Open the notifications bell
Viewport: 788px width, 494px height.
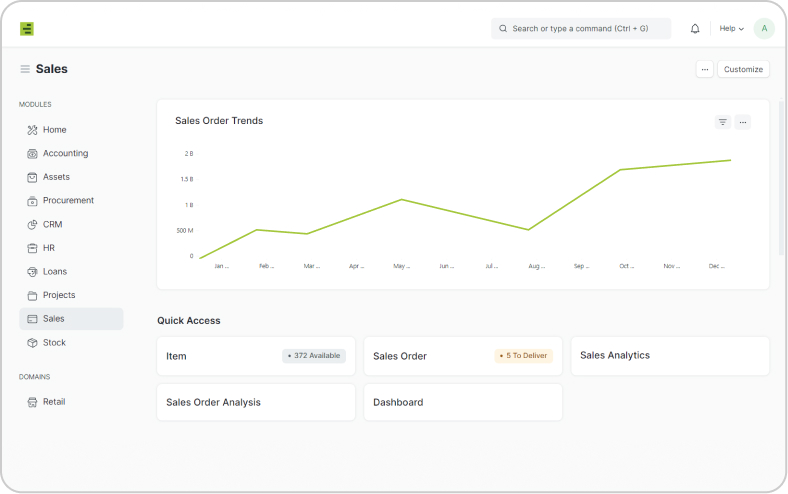click(x=695, y=29)
